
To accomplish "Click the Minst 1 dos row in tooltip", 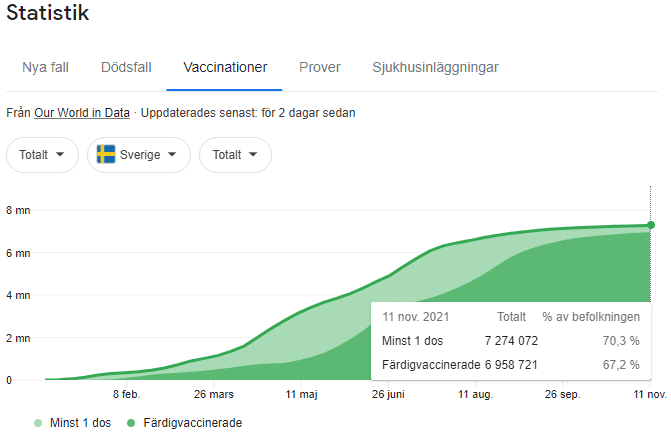I will 510,340.
